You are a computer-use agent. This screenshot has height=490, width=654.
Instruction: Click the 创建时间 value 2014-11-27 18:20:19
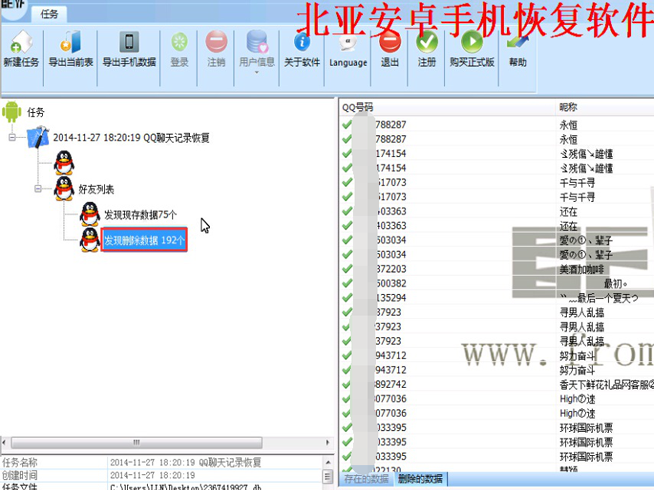[x=152, y=475]
